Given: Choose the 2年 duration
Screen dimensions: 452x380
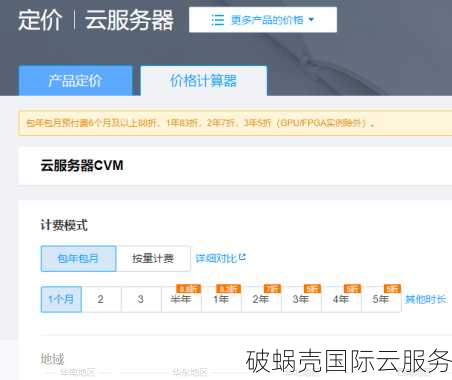Looking at the screenshot, I should (261, 299).
